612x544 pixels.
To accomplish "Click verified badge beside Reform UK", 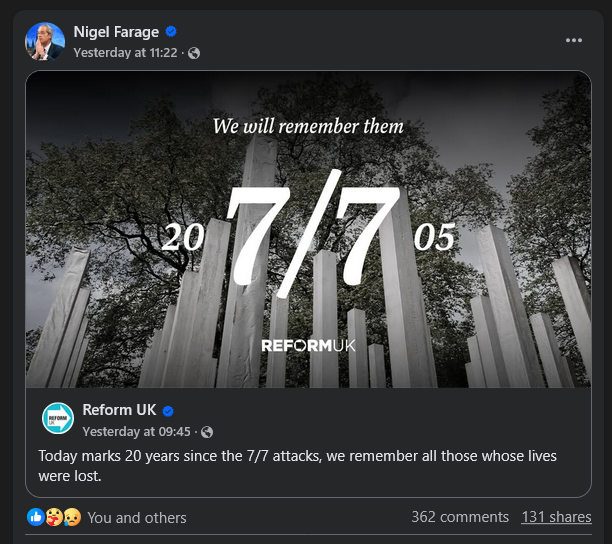I will 168,410.
